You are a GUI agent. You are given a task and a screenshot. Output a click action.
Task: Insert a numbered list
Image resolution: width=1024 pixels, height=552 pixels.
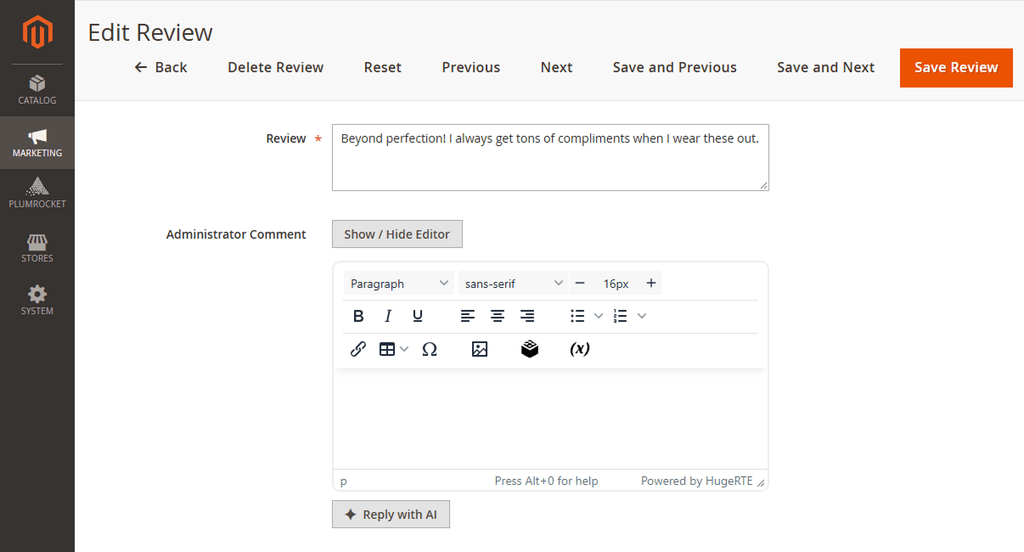[620, 316]
